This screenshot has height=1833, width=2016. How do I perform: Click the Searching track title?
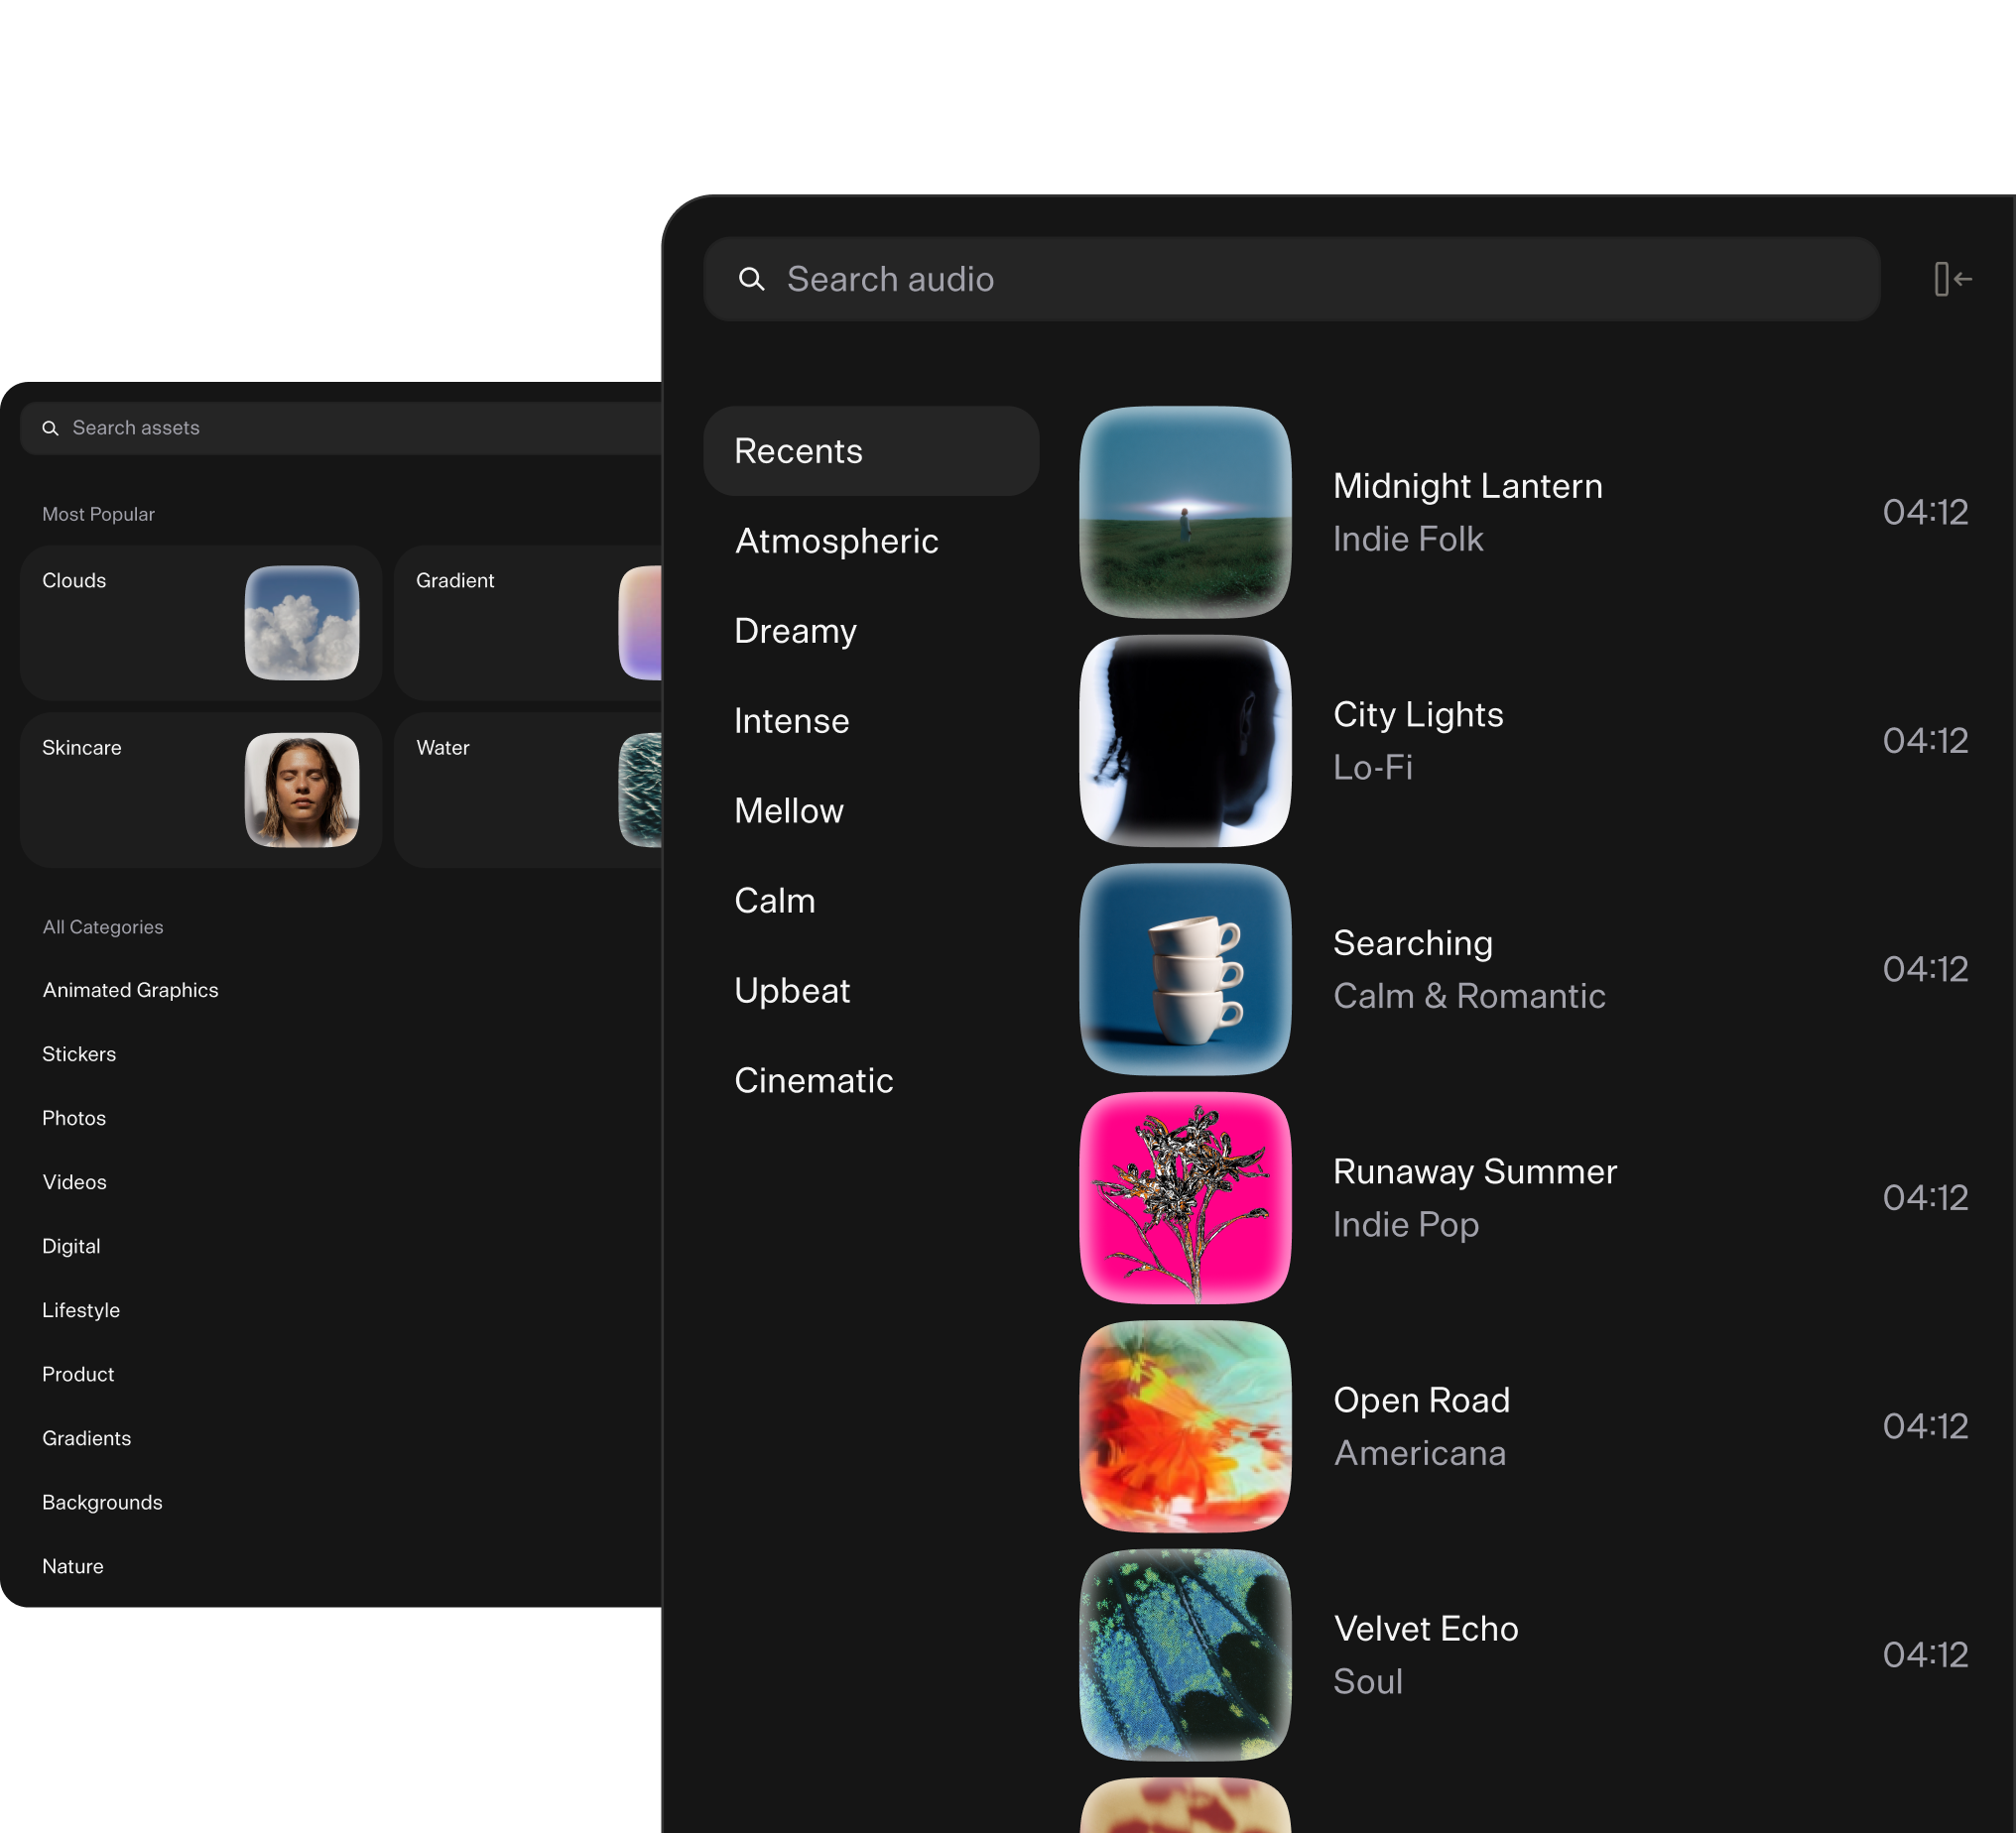click(1412, 943)
